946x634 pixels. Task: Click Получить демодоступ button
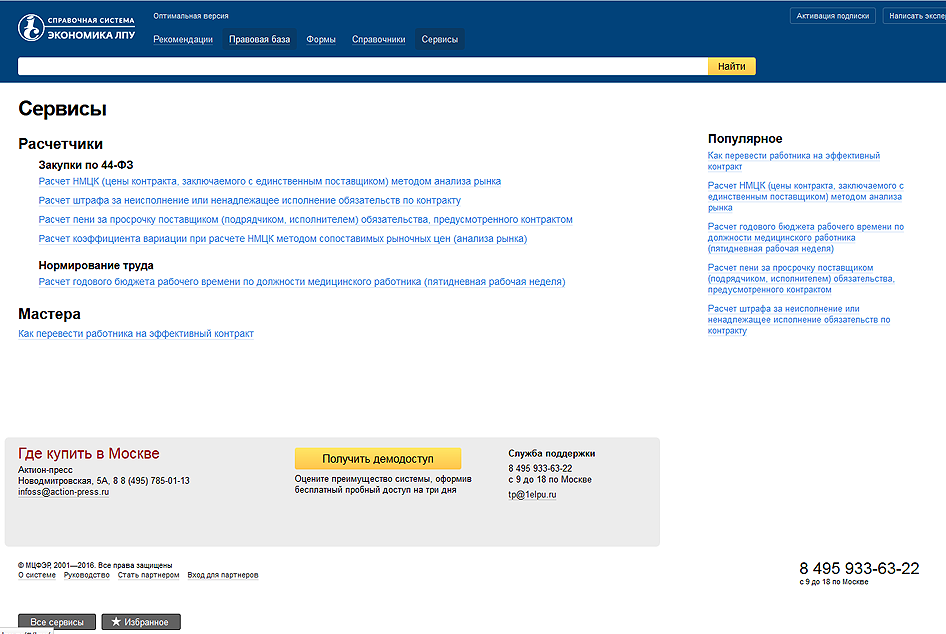coord(378,458)
